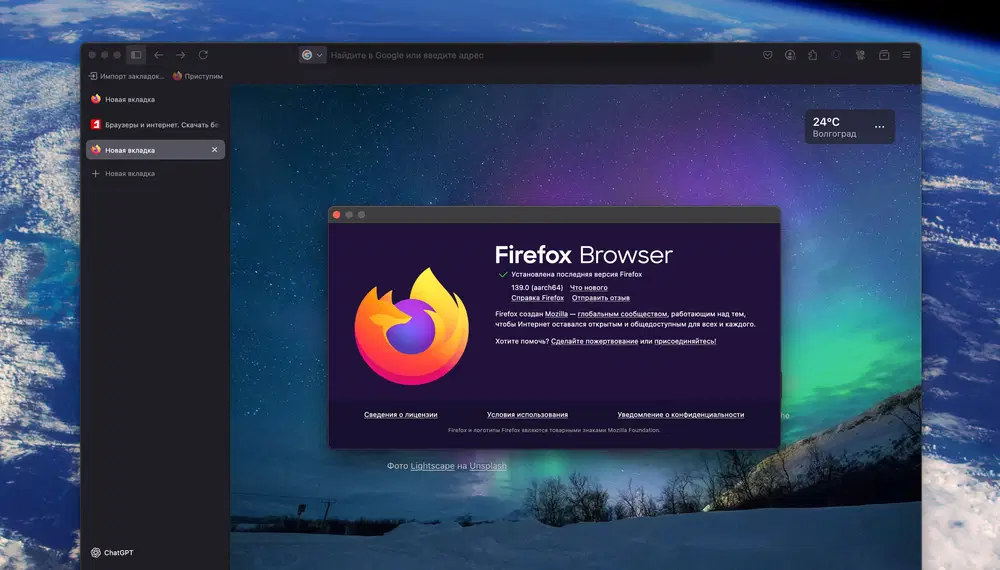Close the active 'Новая вкладка' tab with X

214,150
